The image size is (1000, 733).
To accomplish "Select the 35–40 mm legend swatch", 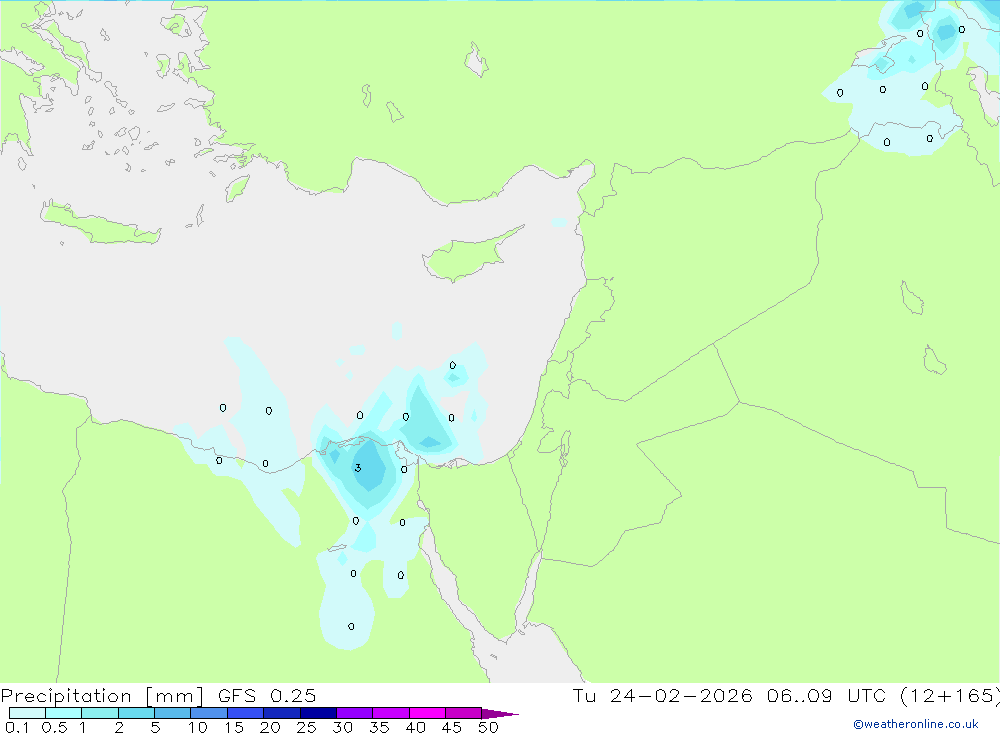I will [390, 713].
